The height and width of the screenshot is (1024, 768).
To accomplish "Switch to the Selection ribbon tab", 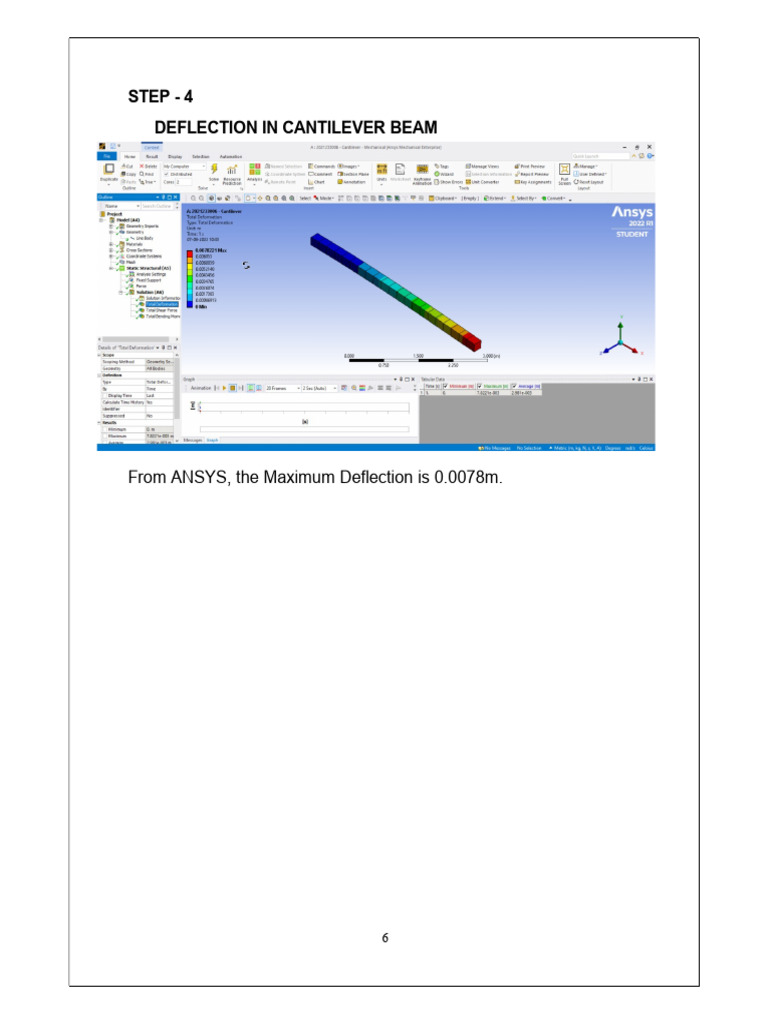I will 200,157.
